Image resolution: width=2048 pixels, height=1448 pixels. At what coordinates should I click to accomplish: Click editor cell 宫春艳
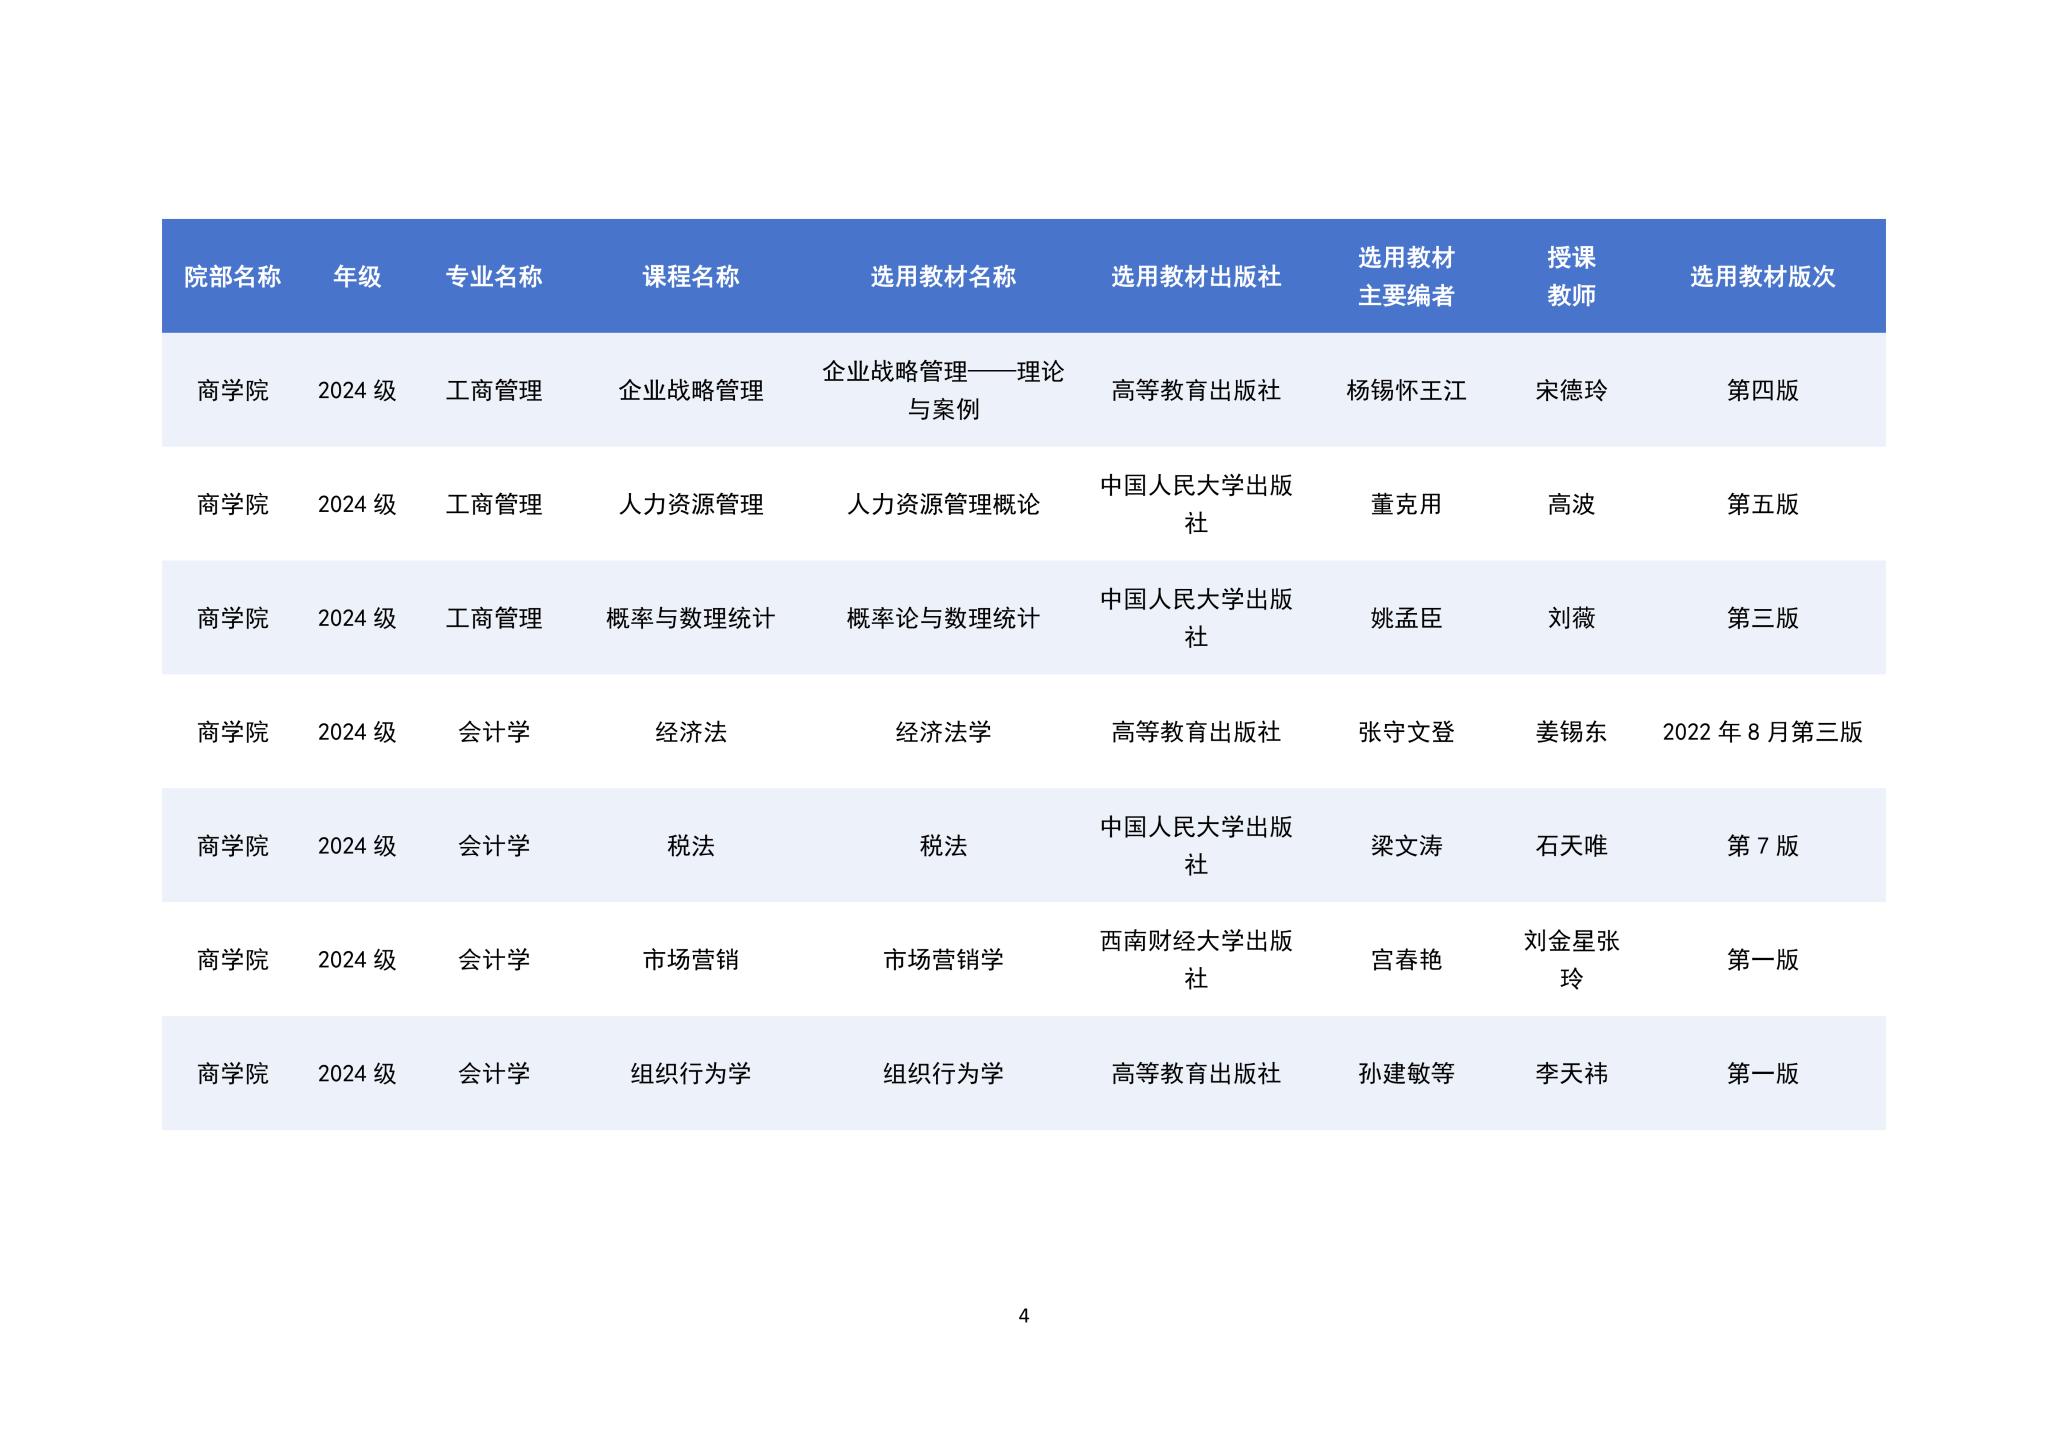tap(1406, 961)
